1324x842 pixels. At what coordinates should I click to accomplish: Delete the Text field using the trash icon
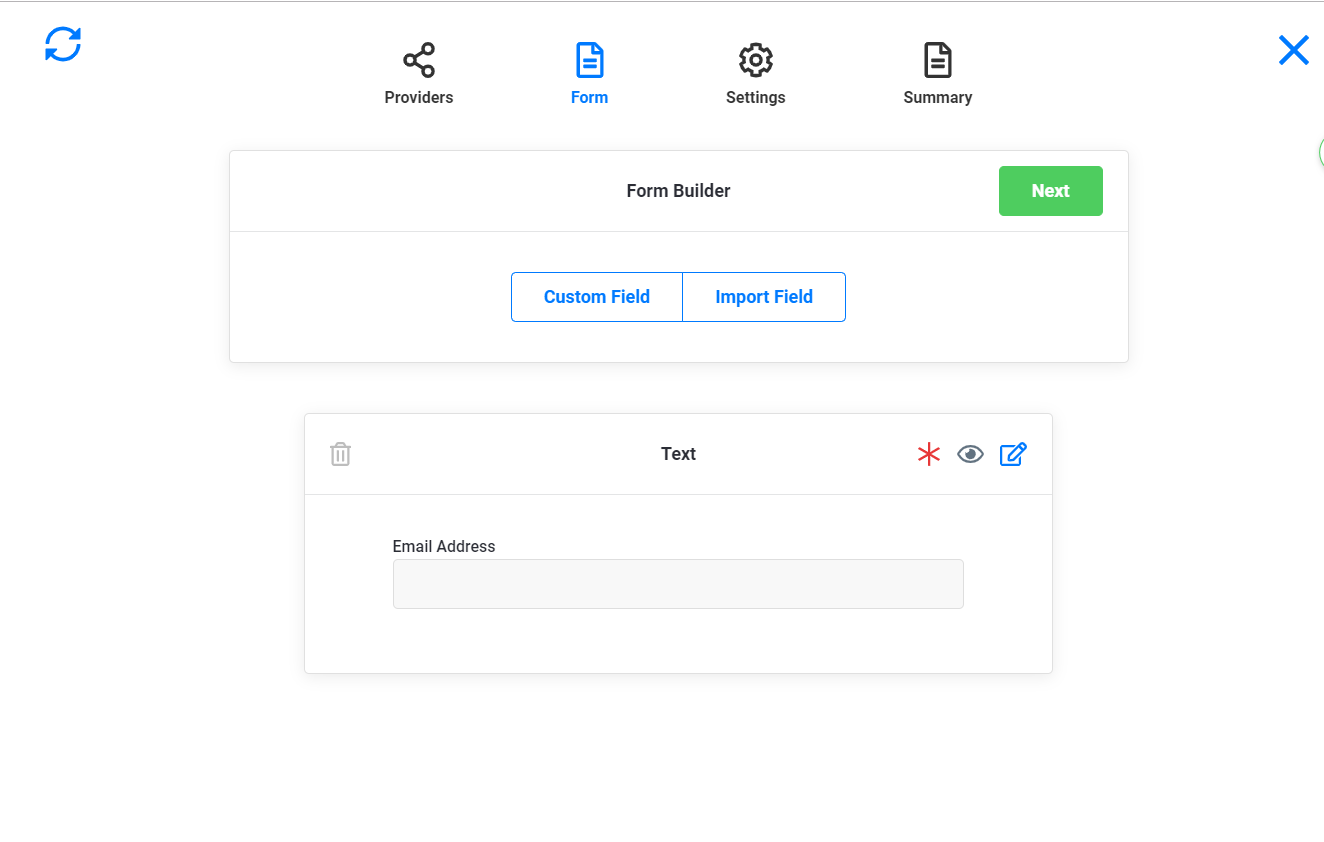[x=340, y=453]
